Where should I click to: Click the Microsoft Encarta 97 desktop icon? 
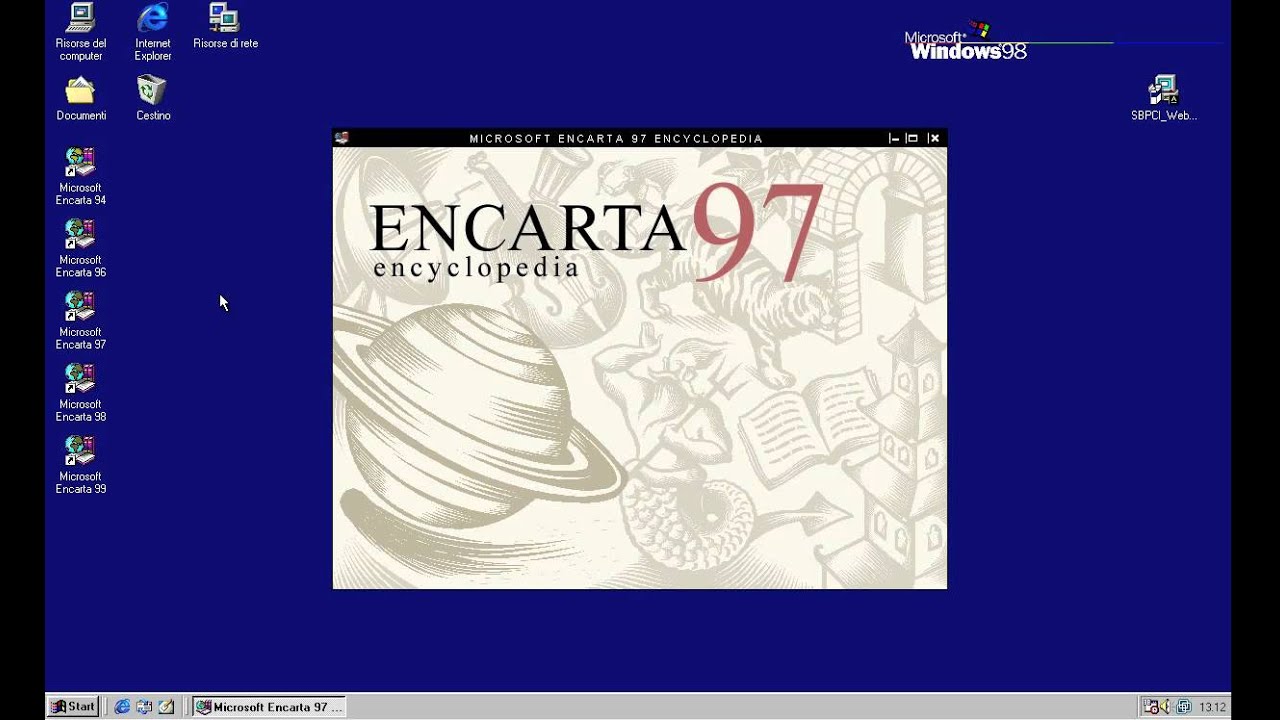click(x=80, y=320)
